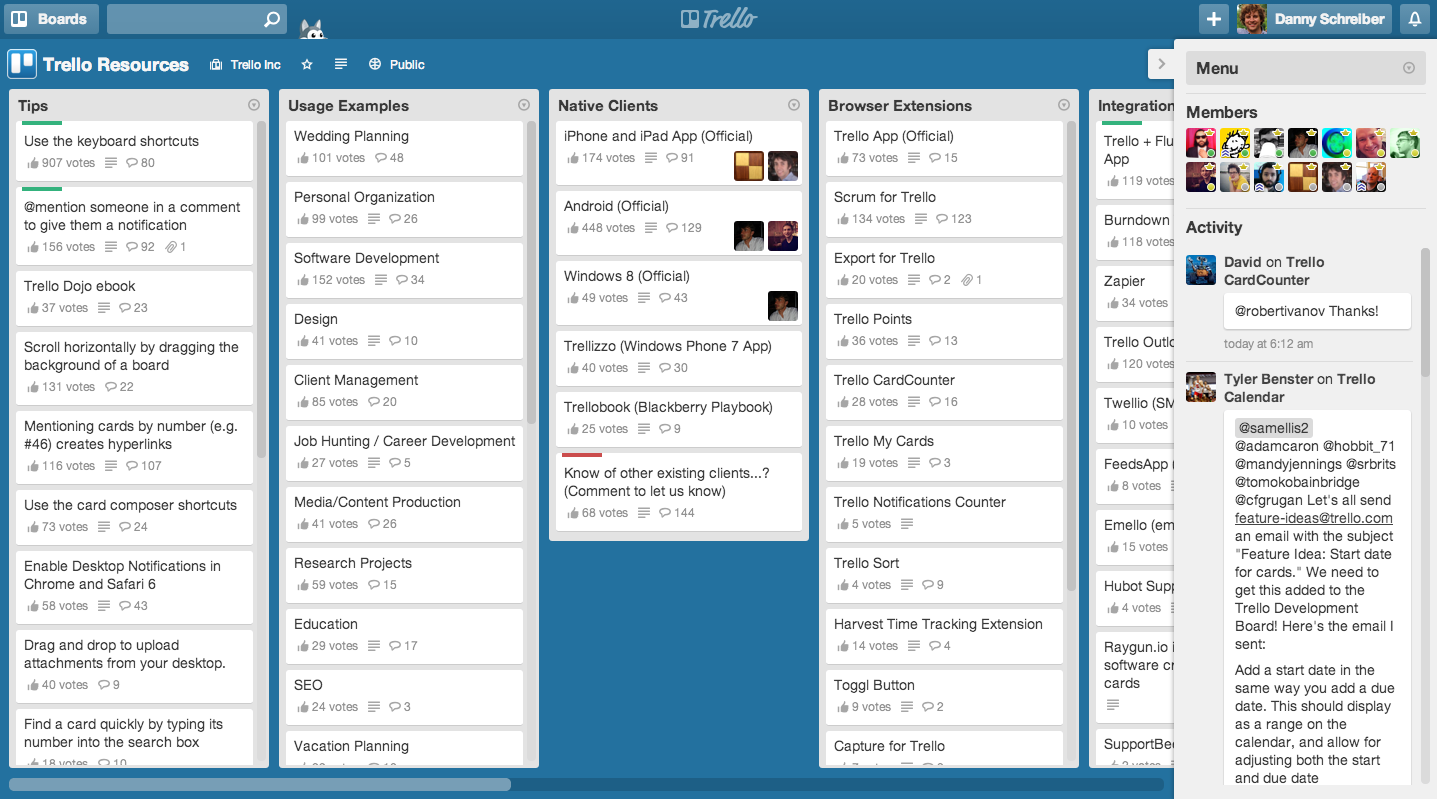Click description icon on Trello Notifications Counter

(x=907, y=524)
